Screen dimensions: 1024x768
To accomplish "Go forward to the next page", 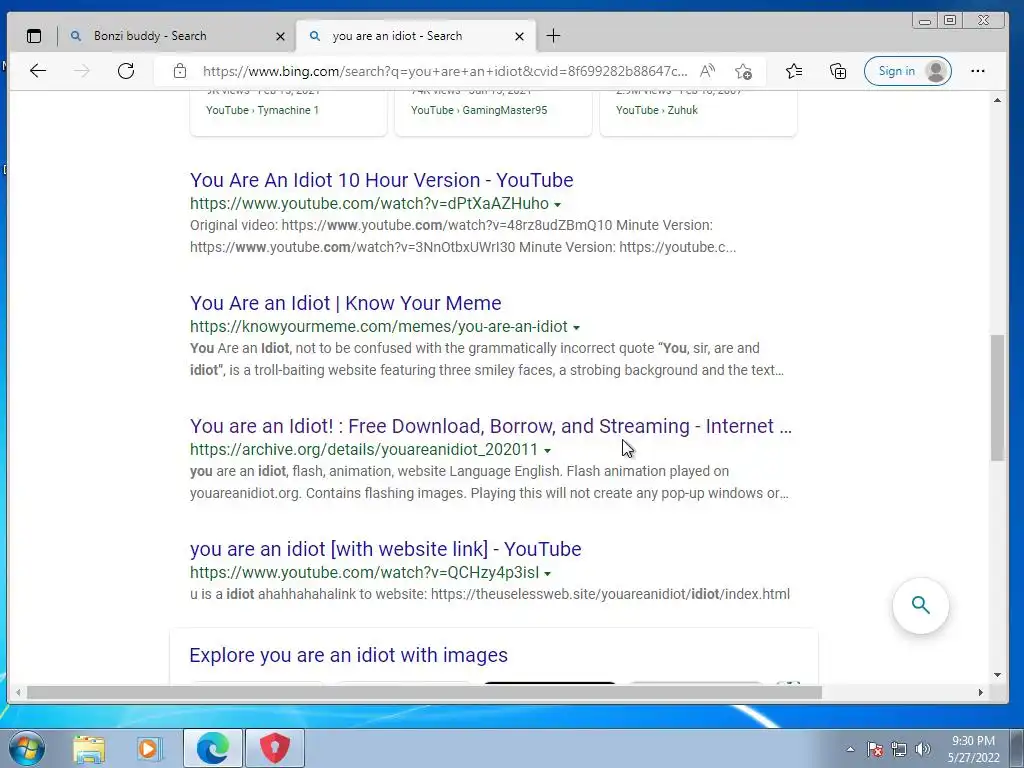I will [x=82, y=71].
